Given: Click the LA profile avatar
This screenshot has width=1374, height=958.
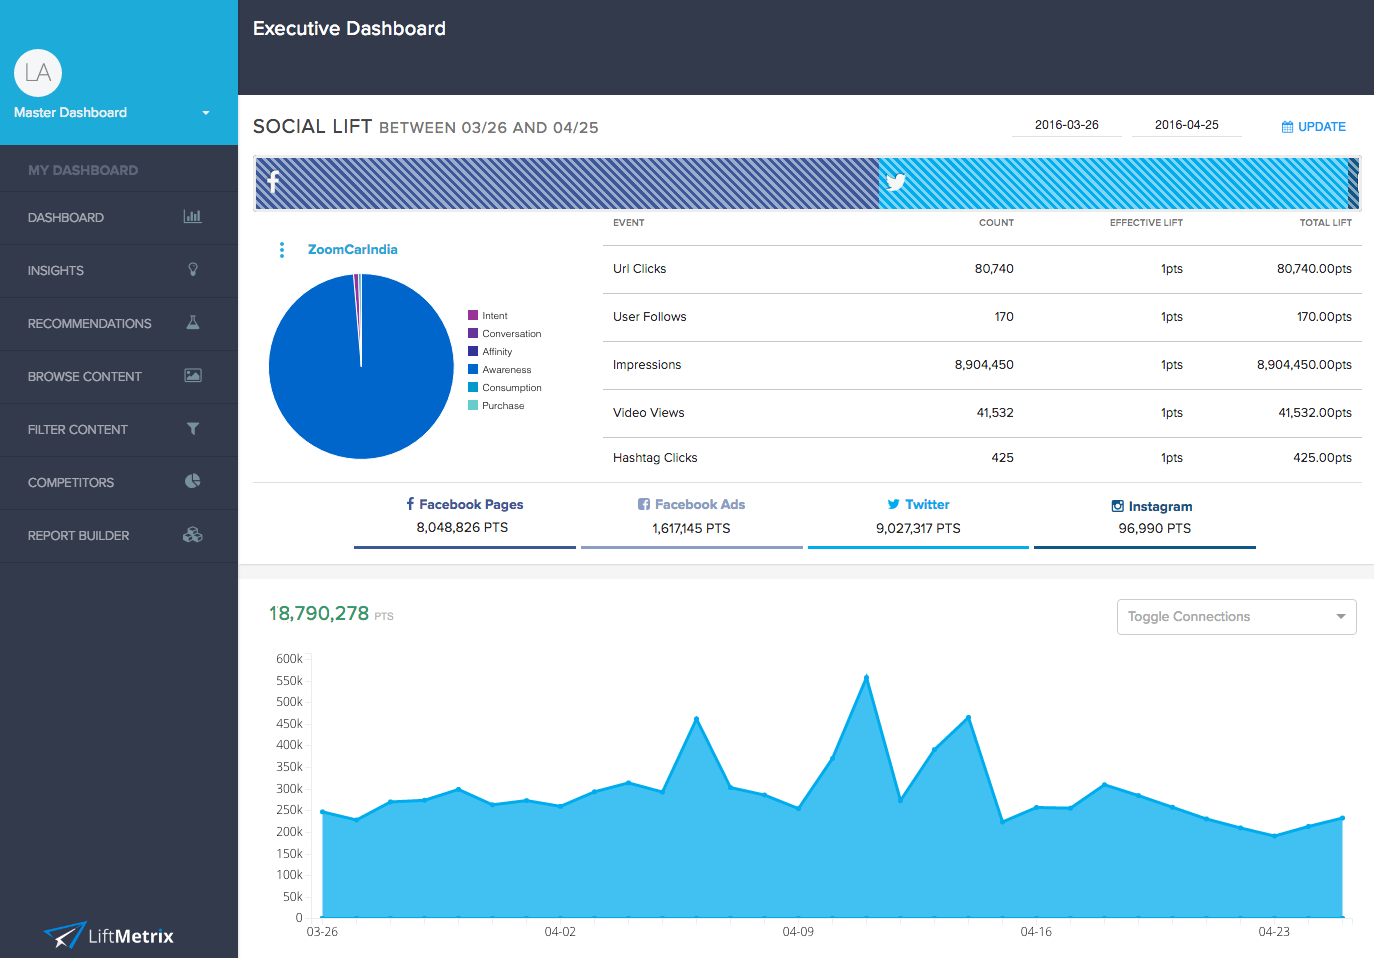Looking at the screenshot, I should 38,73.
